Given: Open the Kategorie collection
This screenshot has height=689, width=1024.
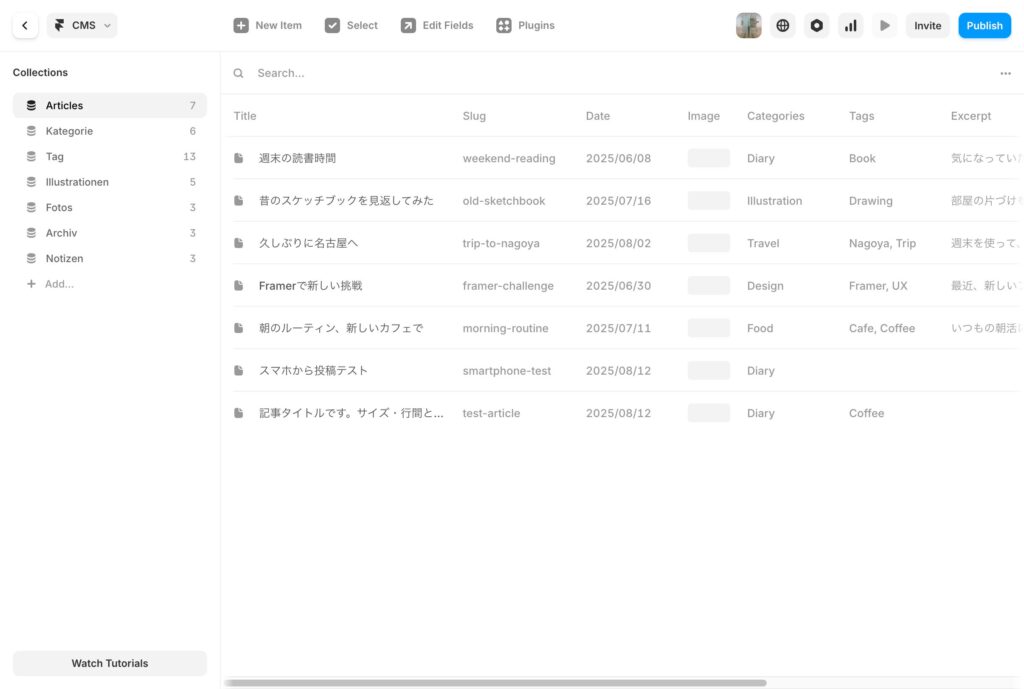Looking at the screenshot, I should (69, 131).
